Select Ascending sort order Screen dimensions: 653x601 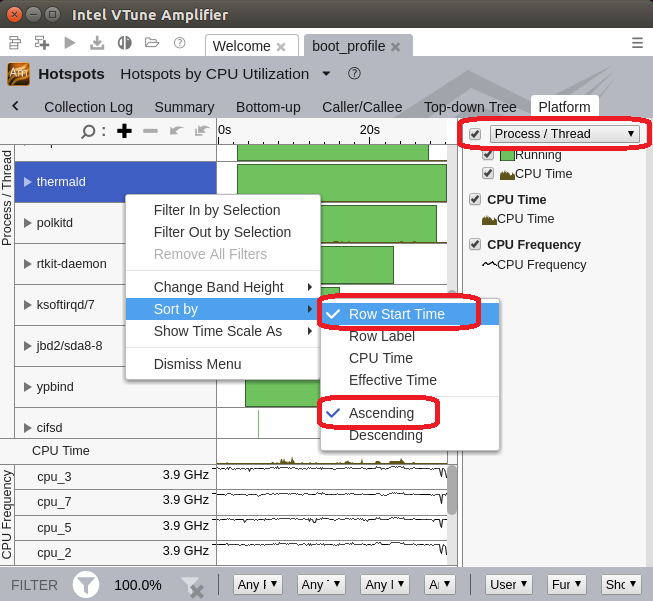[381, 413]
